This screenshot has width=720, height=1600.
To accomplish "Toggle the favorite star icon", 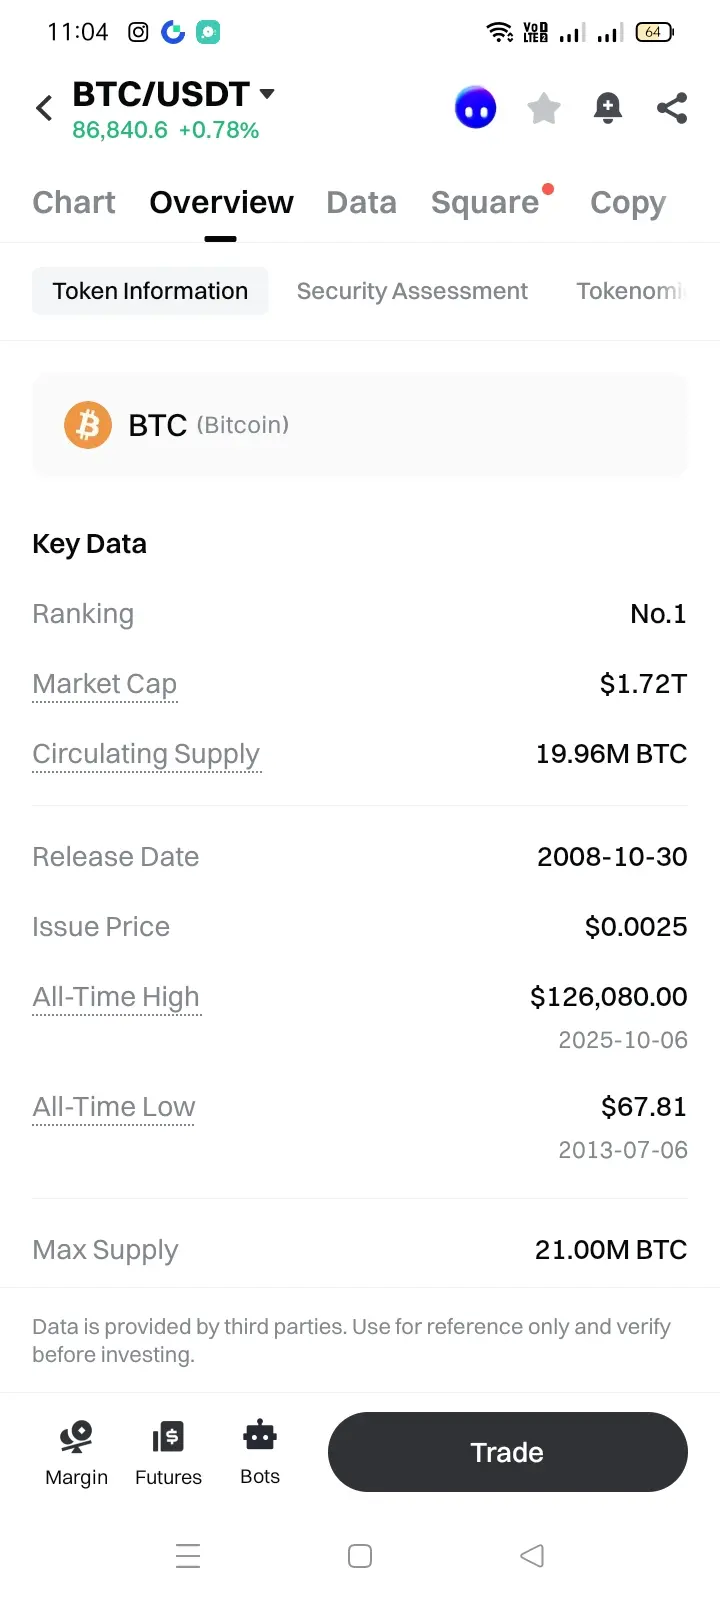I will (543, 108).
